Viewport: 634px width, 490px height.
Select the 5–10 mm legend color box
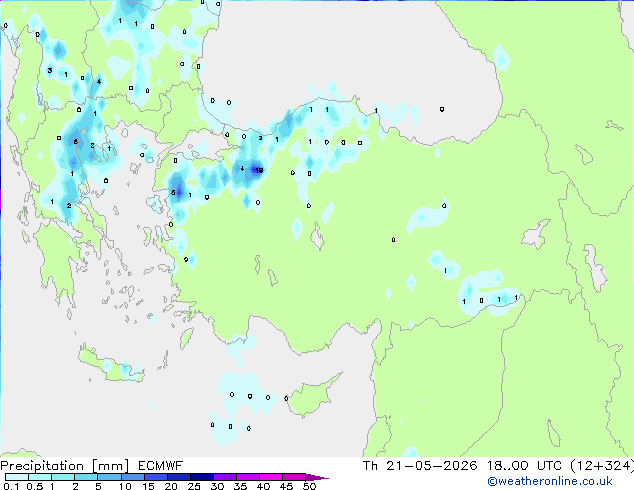[x=109, y=477]
